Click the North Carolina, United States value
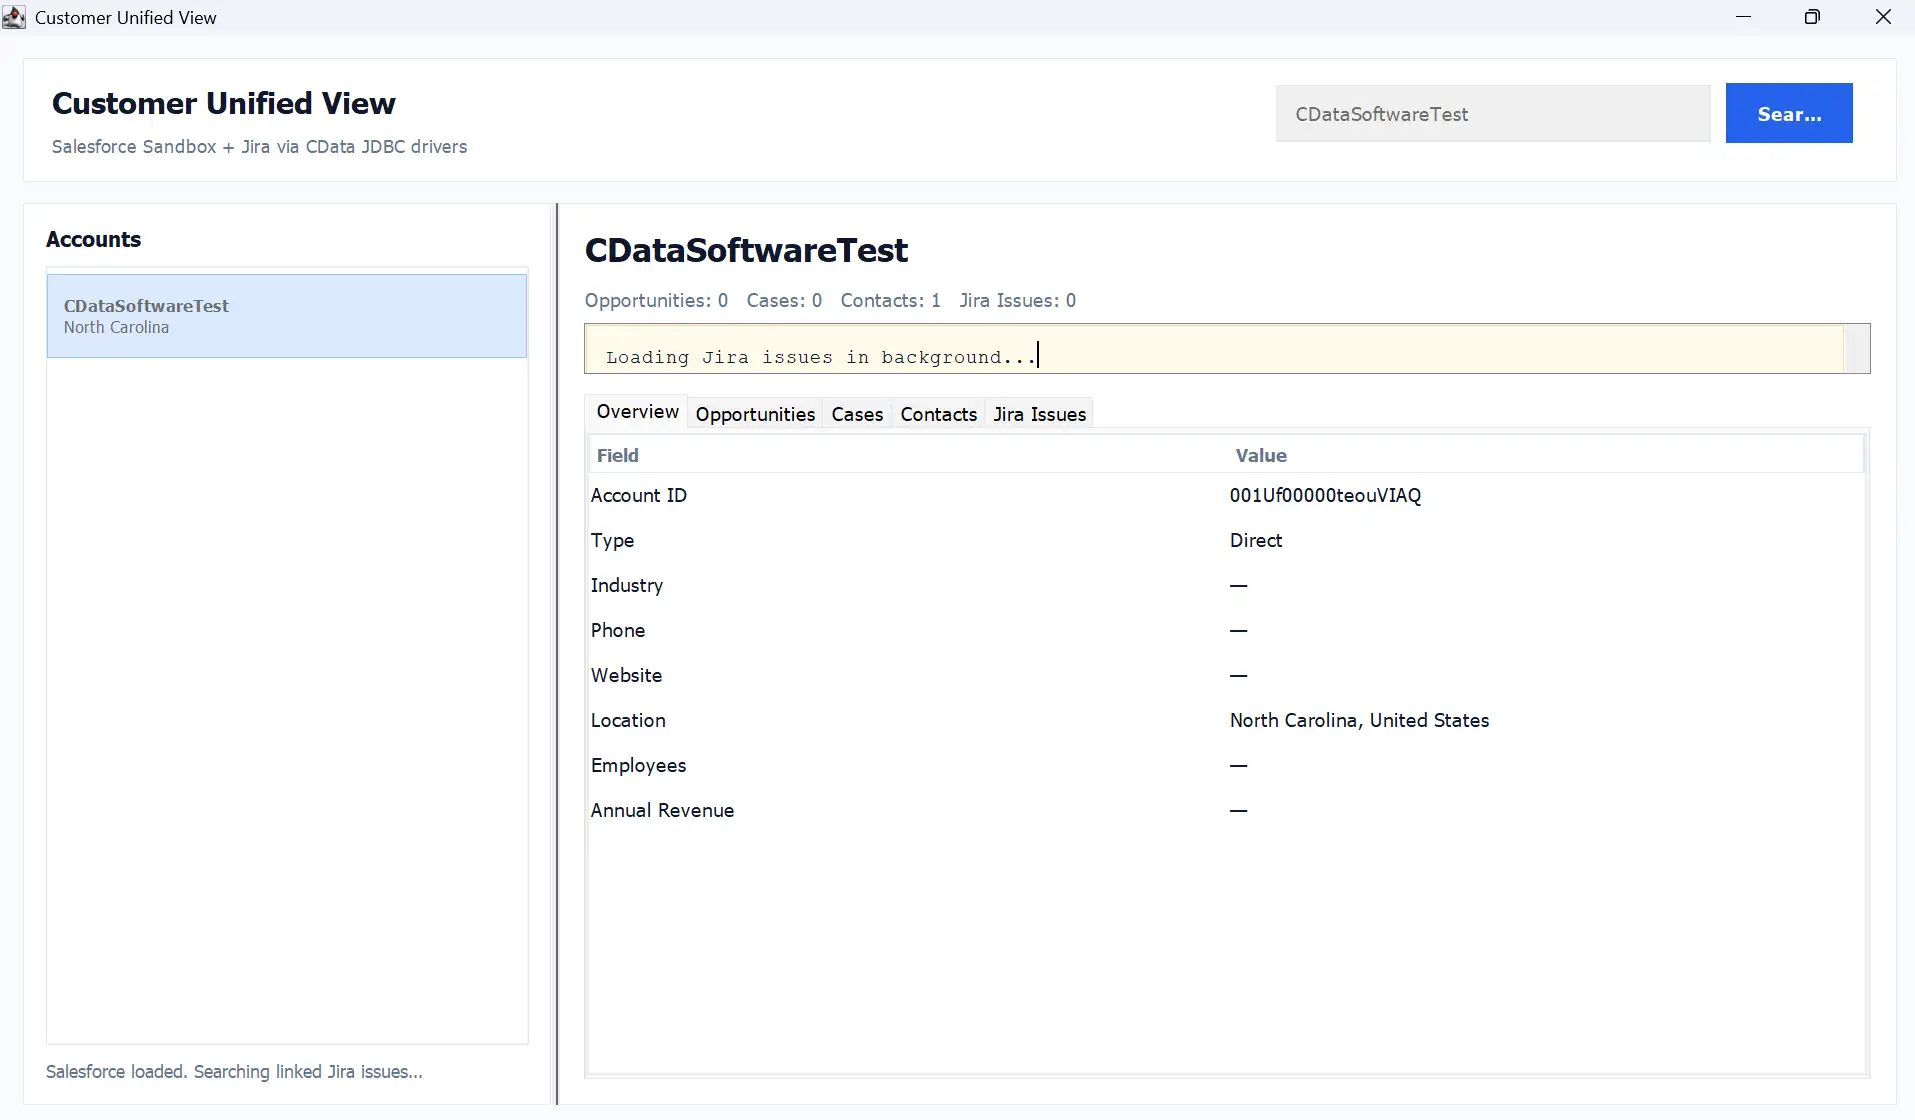Viewport: 1915px width, 1120px height. pos(1359,720)
